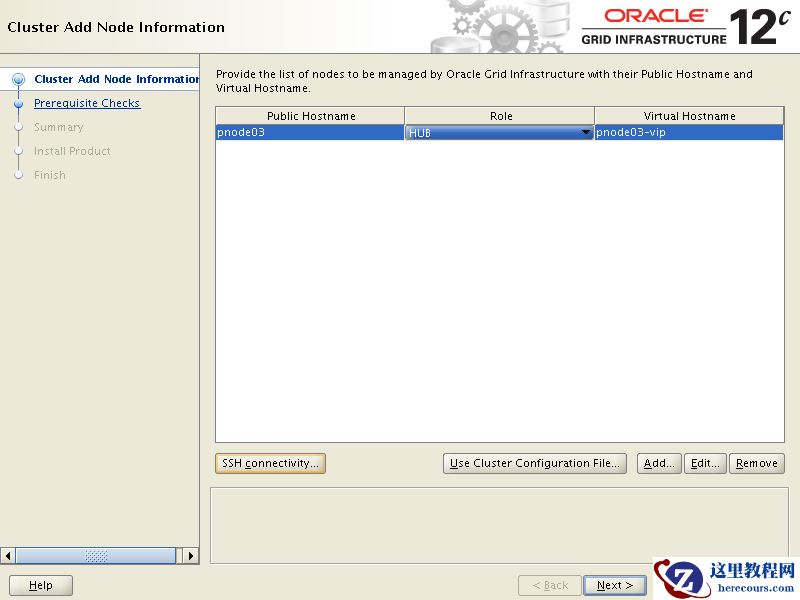Expand the HUB role dropdown
800x600 pixels.
tap(585, 133)
